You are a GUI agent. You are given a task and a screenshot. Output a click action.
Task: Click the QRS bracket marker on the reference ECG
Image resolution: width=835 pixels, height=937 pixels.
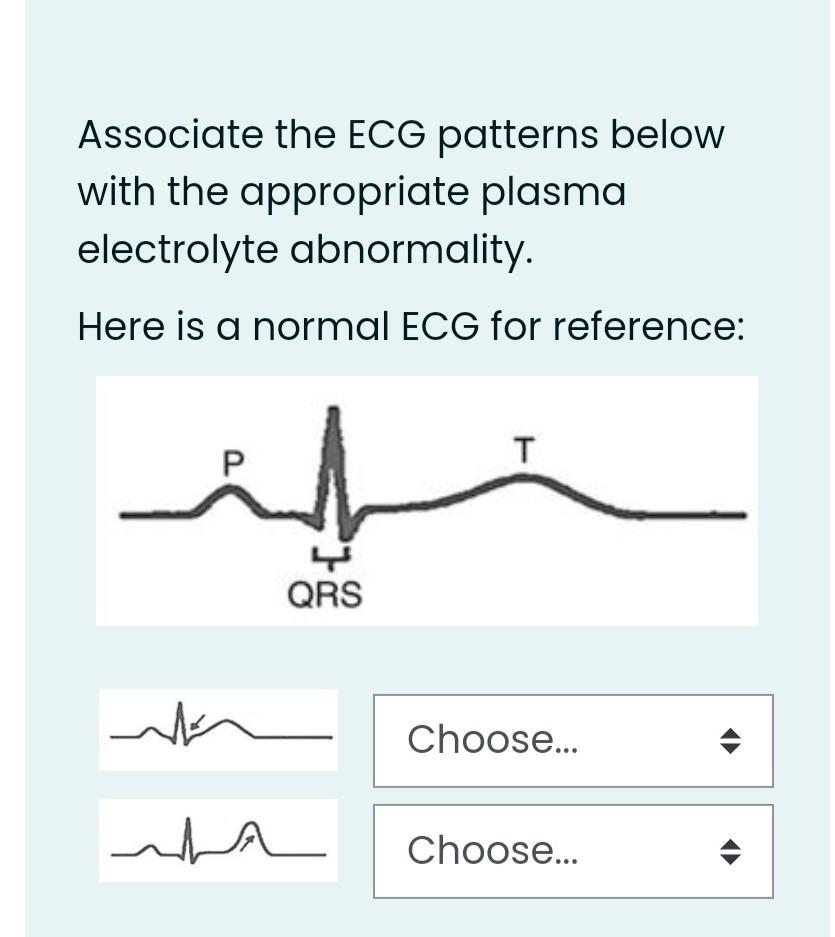click(x=330, y=556)
